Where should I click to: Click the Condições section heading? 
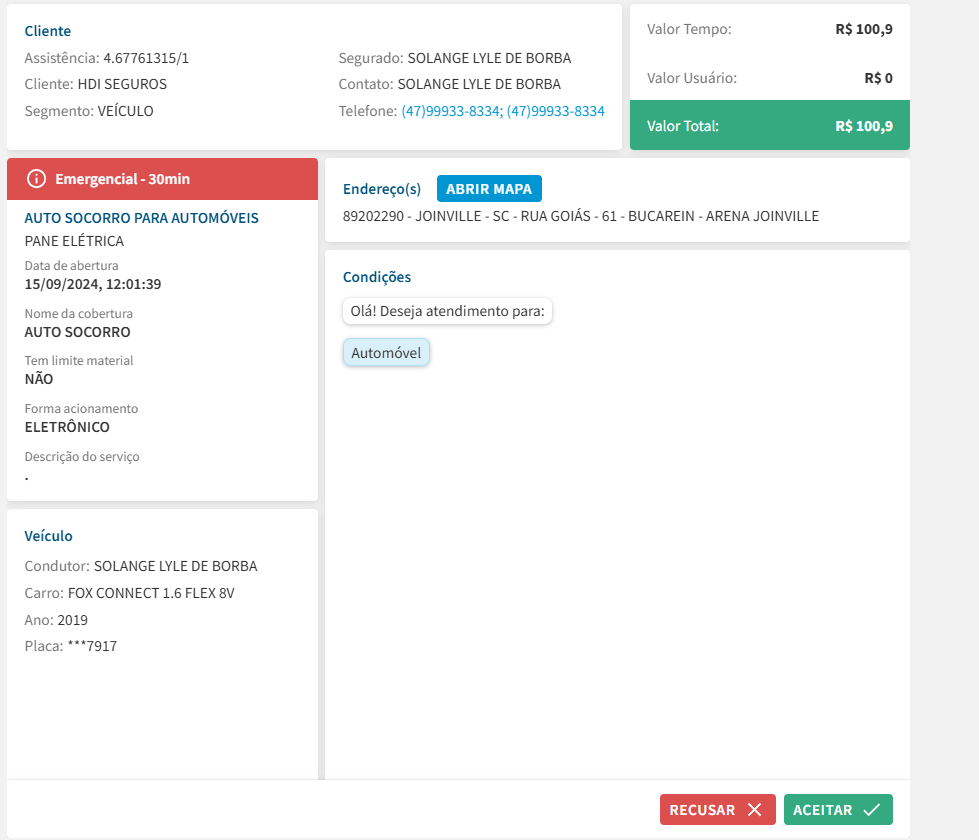(x=376, y=277)
